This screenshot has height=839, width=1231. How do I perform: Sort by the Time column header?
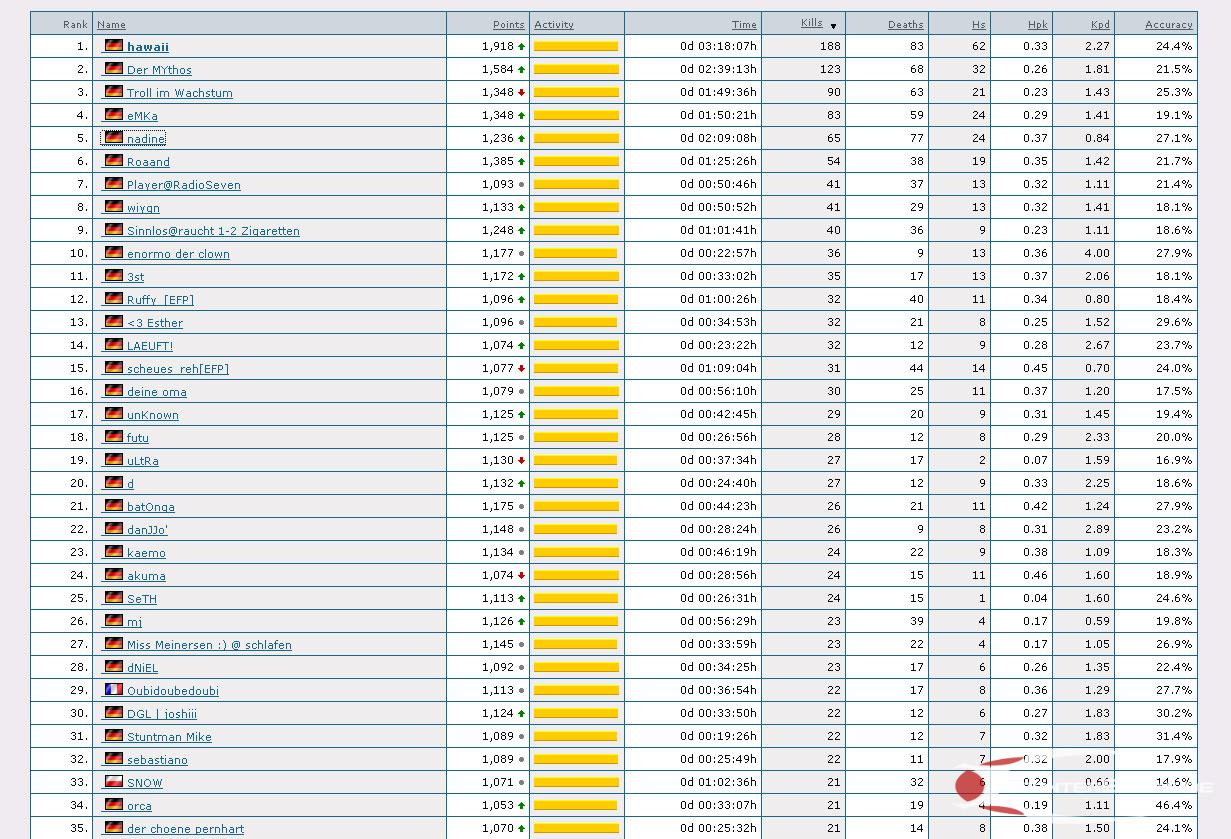(x=744, y=24)
